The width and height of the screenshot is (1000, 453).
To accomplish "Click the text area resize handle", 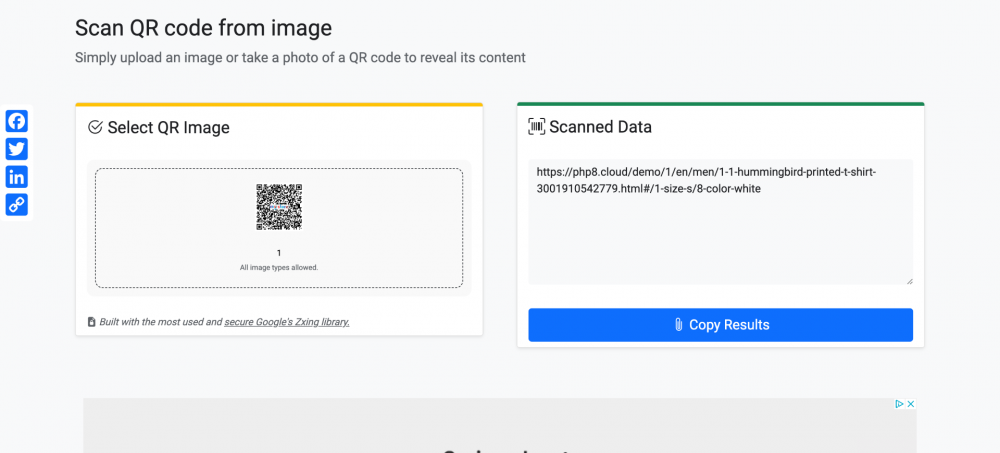I will click(909, 280).
